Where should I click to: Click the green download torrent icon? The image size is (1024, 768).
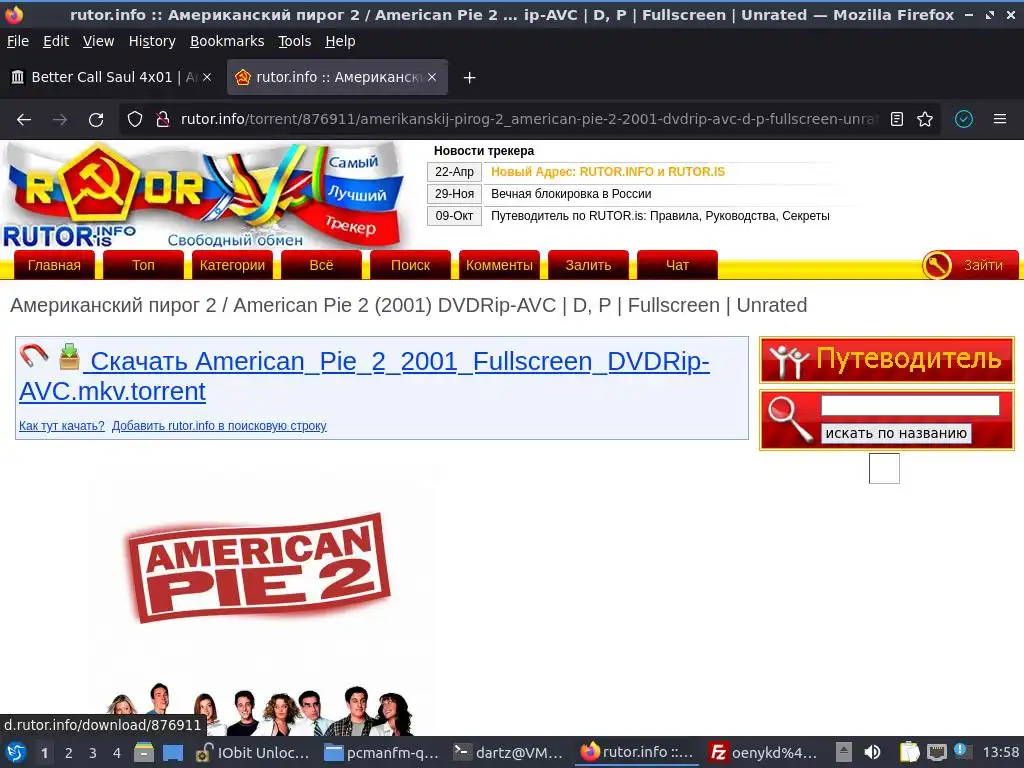(69, 357)
